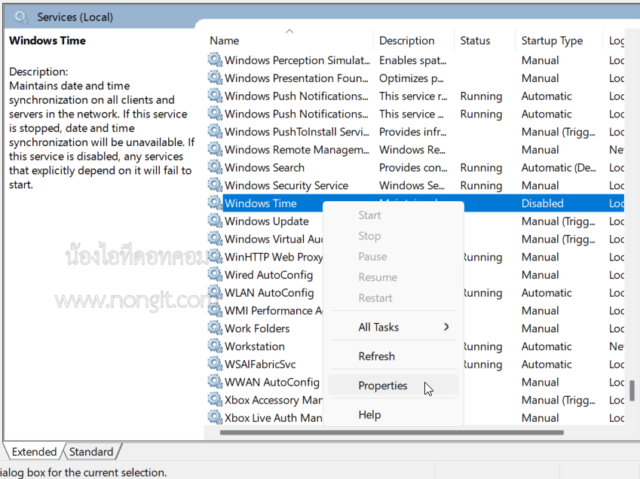
Task: Click the gear icon beside Windows Perception Simulation
Action: click(x=215, y=60)
